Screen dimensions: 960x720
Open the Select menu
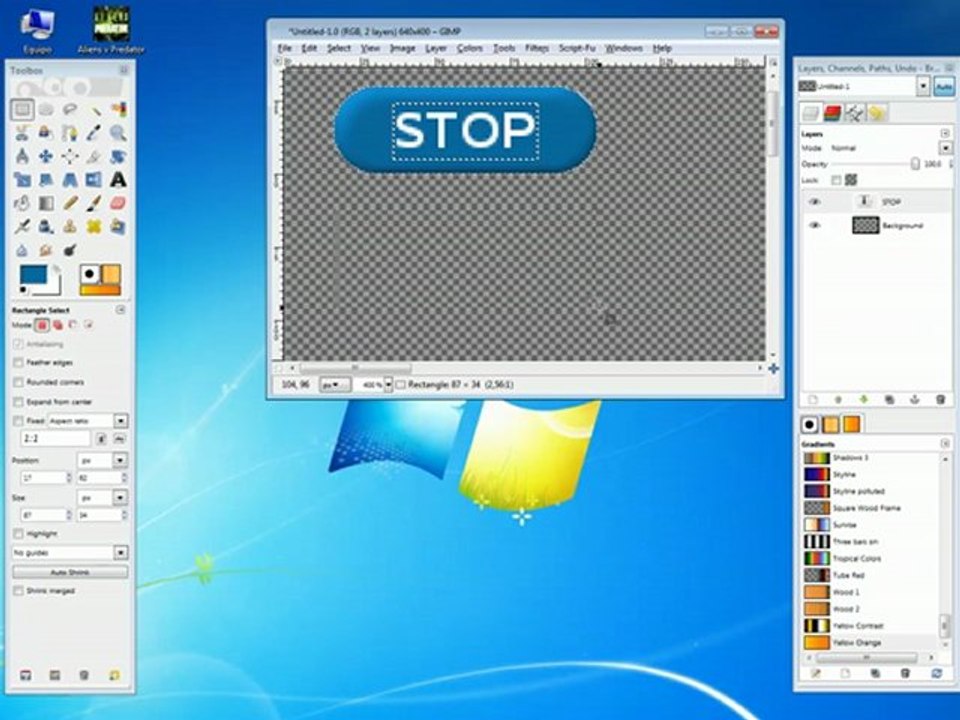coord(339,48)
